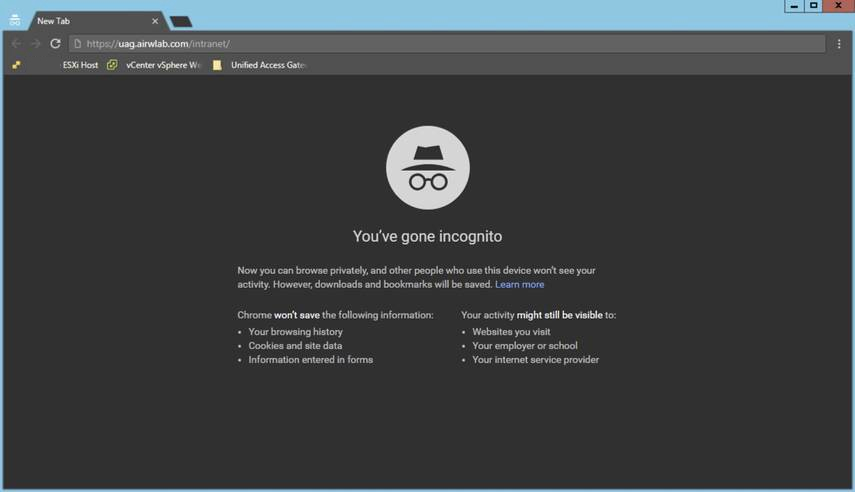
Task: Close the New Tab tab
Action: (155, 21)
